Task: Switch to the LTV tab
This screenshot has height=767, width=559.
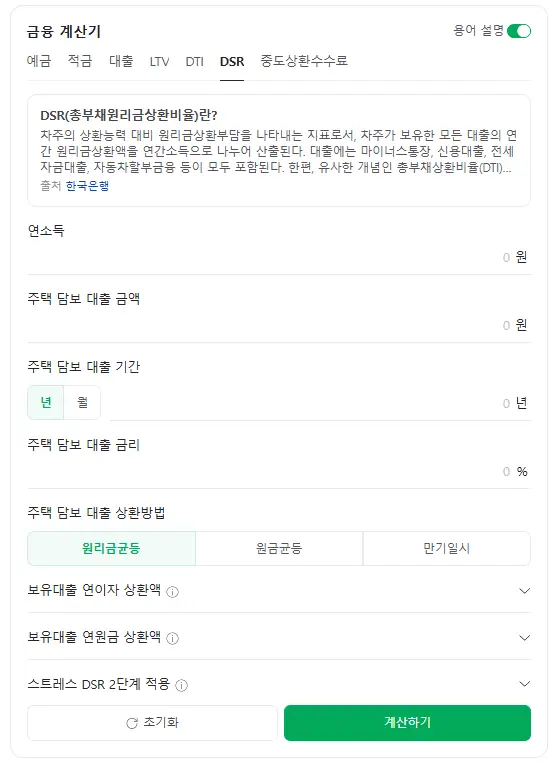Action: [x=159, y=62]
